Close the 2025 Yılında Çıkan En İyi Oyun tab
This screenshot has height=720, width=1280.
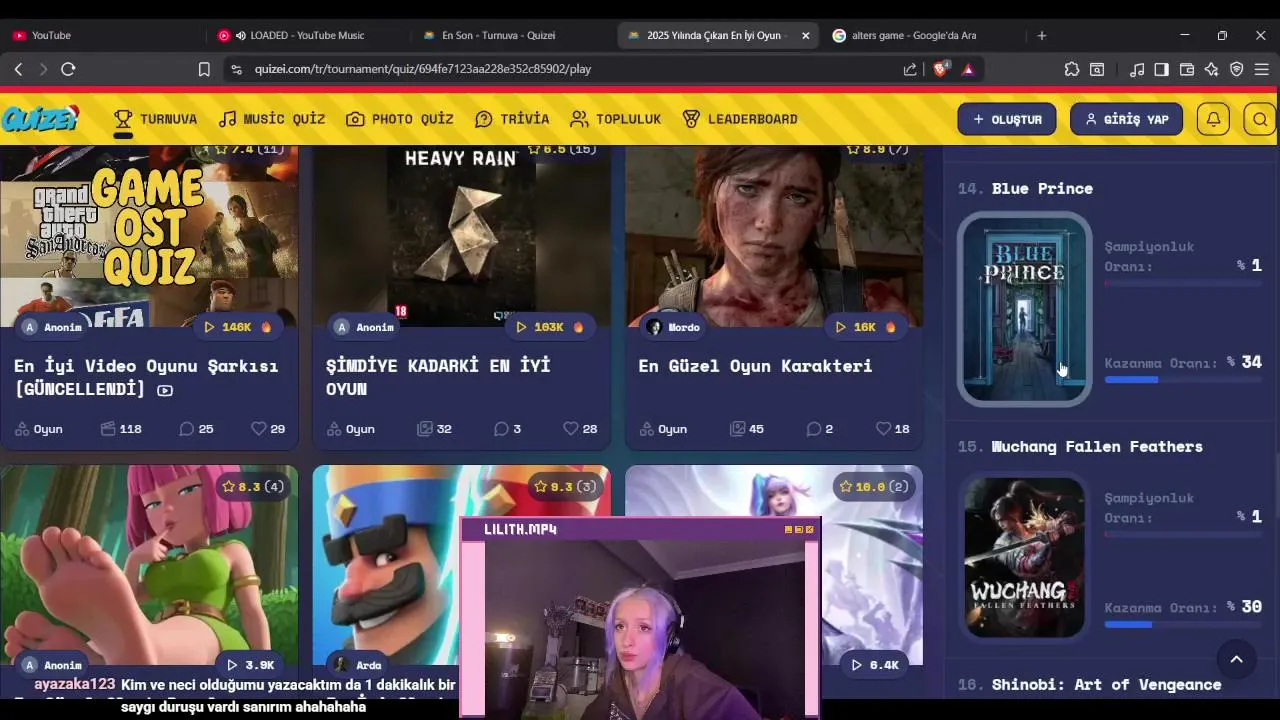[x=805, y=35]
